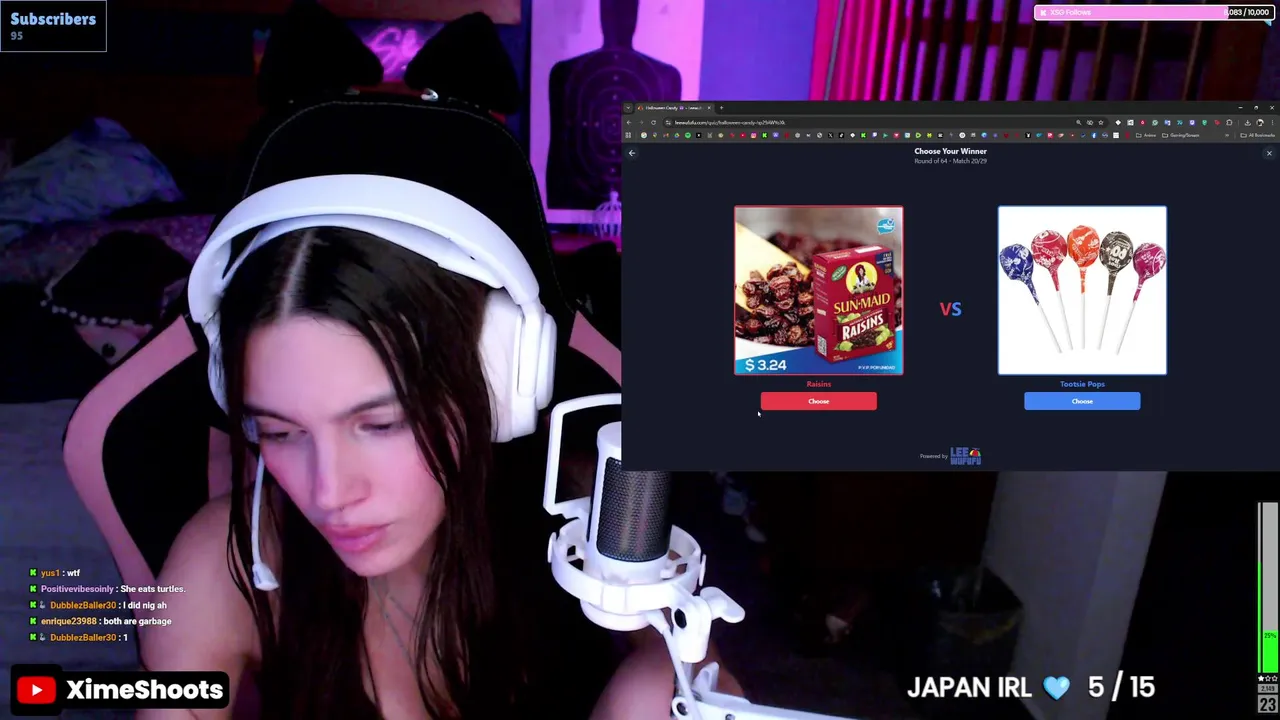Click the Sun-Maid Raisins image
This screenshot has height=720, width=1280.
819,290
